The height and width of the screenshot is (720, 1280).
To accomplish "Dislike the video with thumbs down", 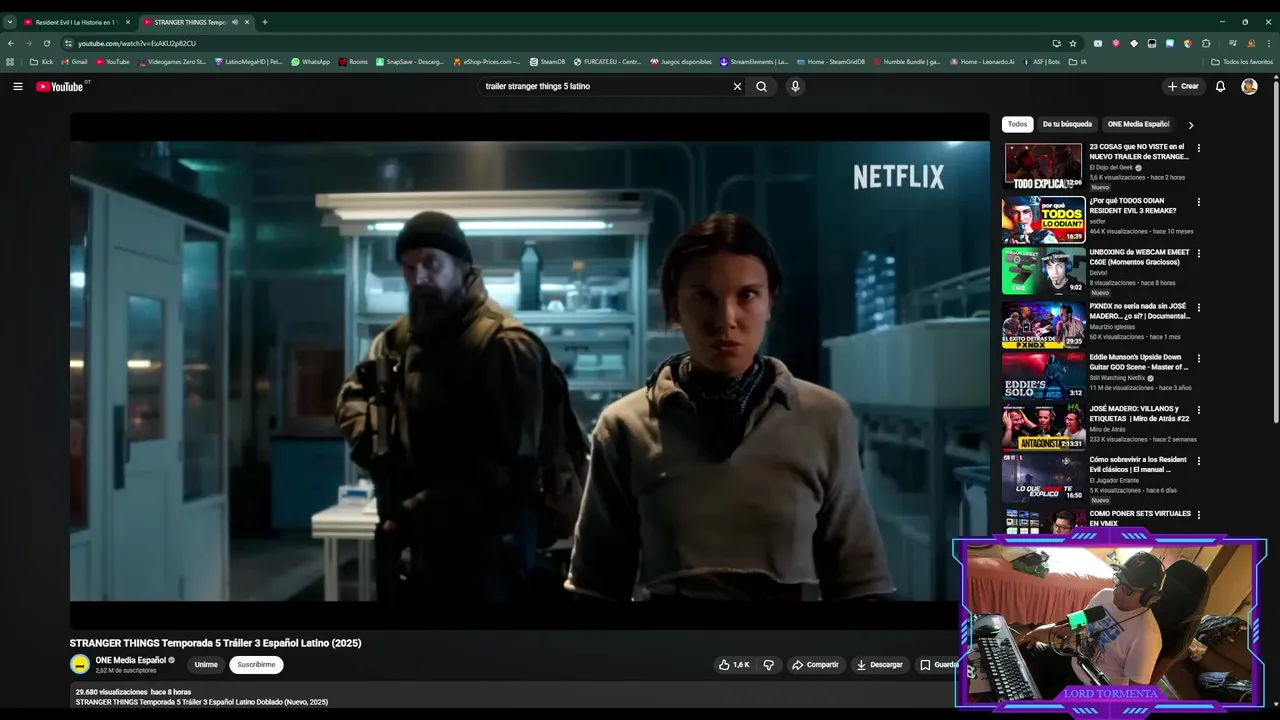I will [769, 664].
